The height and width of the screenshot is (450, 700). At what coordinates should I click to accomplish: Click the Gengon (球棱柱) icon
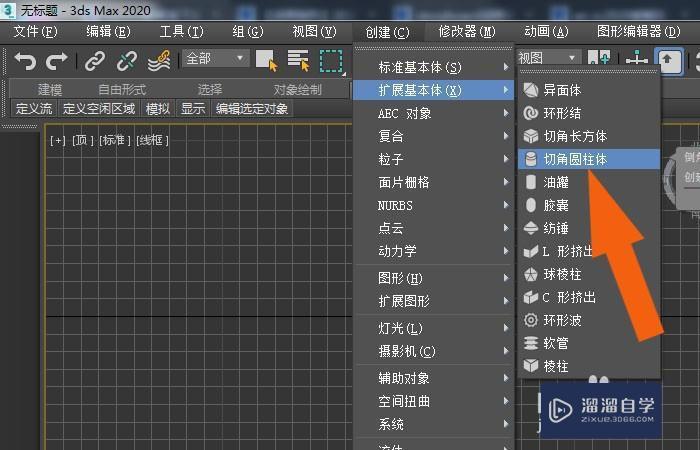(x=530, y=274)
